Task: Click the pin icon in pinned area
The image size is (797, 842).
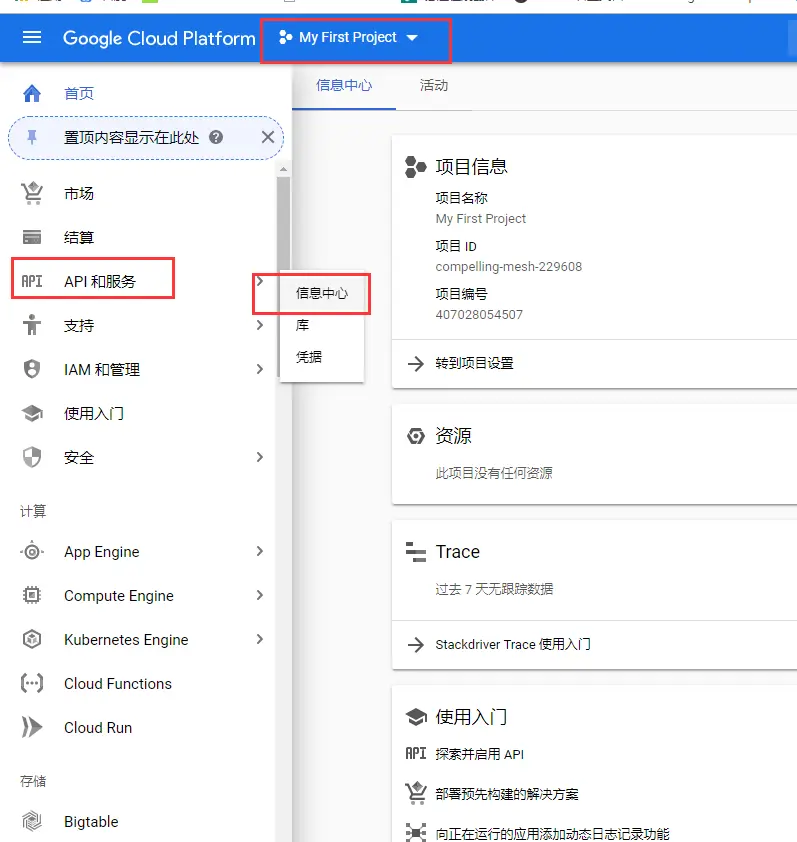Action: (x=32, y=137)
